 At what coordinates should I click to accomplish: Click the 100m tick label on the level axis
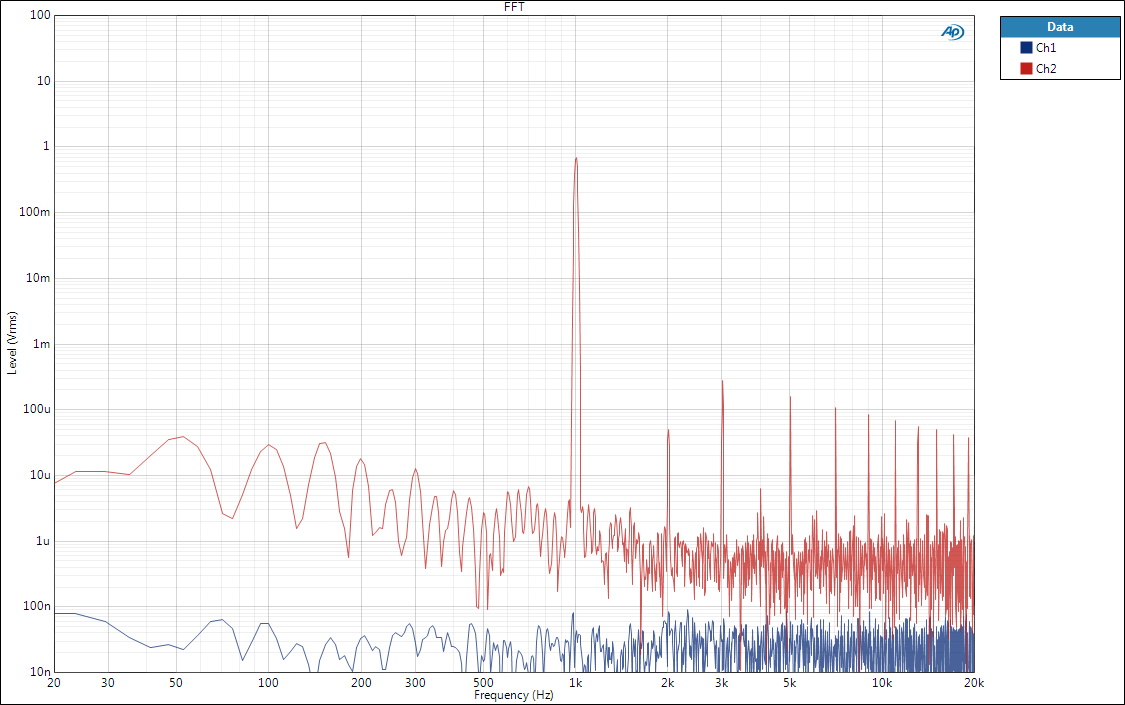tap(37, 212)
